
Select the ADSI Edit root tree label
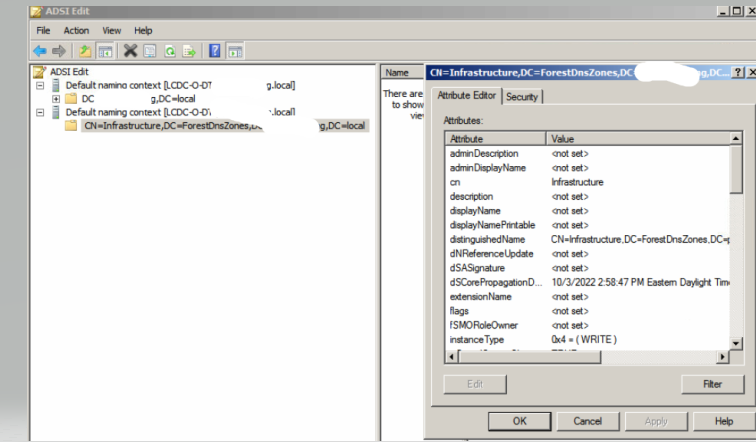tap(69, 72)
